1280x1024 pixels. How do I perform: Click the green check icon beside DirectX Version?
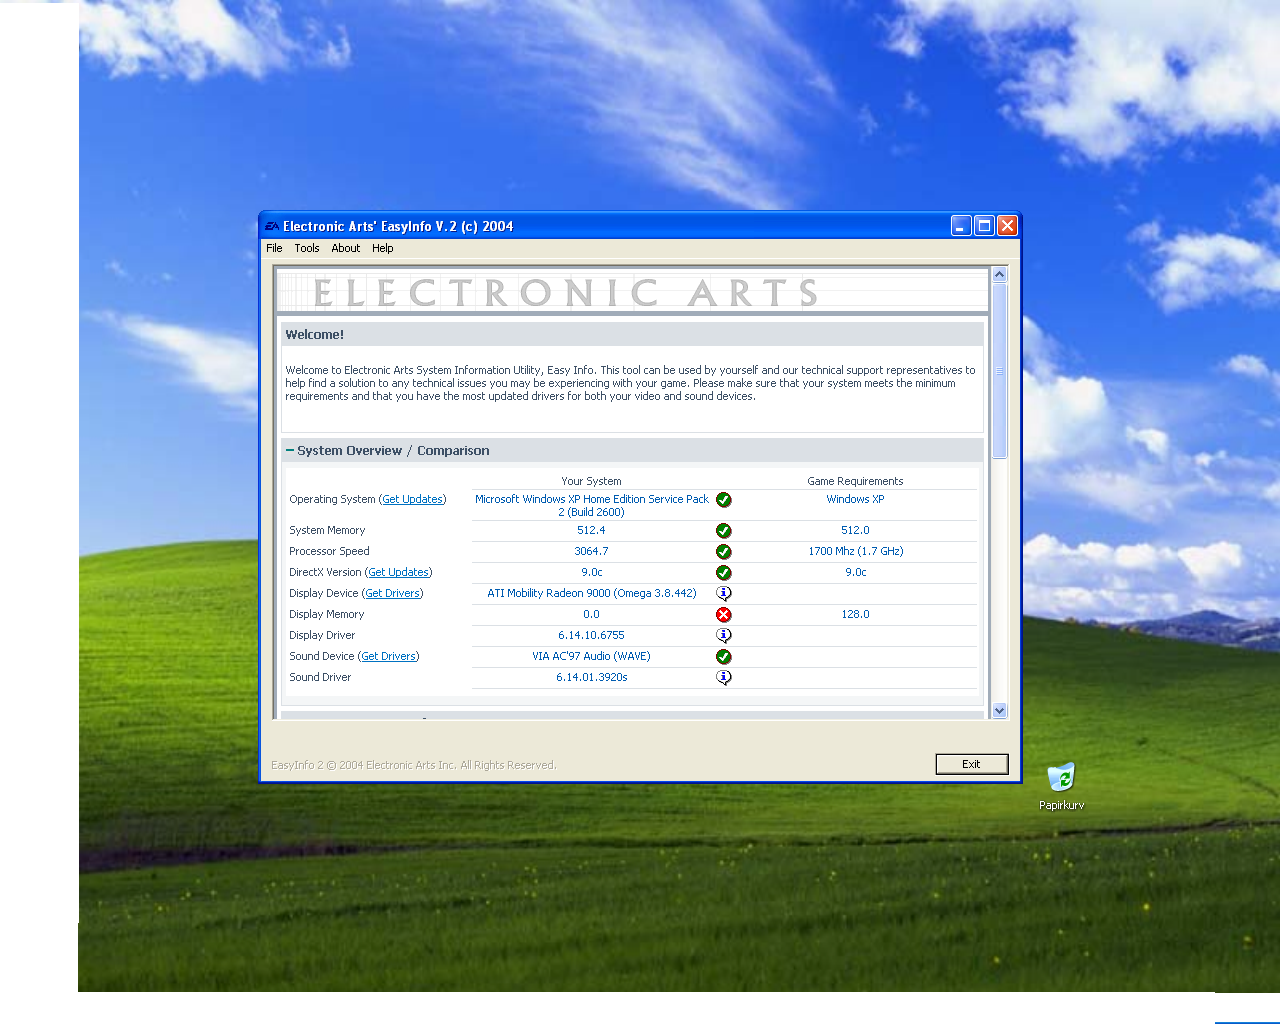tap(724, 573)
